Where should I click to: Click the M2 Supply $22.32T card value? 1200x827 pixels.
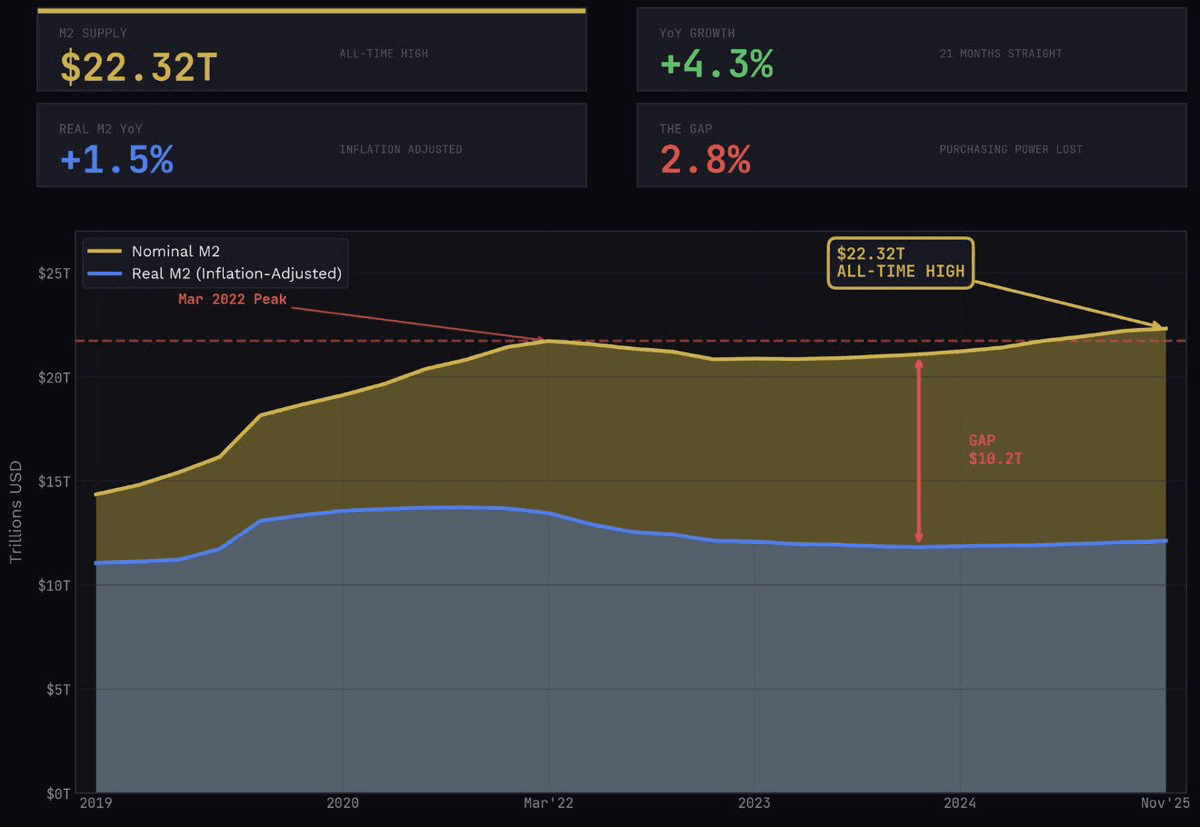pyautogui.click(x=138, y=66)
